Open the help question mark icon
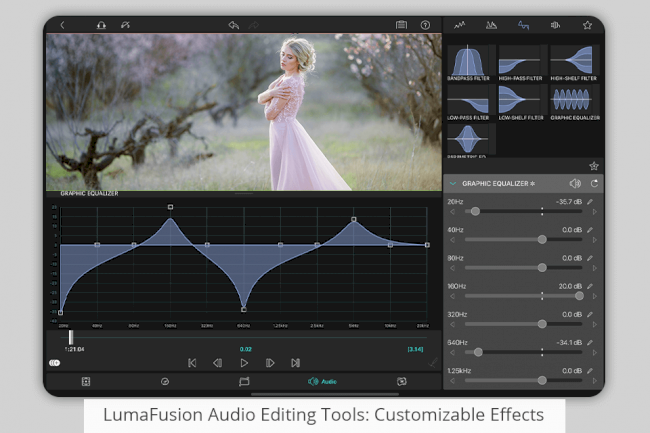The image size is (650, 433). coord(425,25)
